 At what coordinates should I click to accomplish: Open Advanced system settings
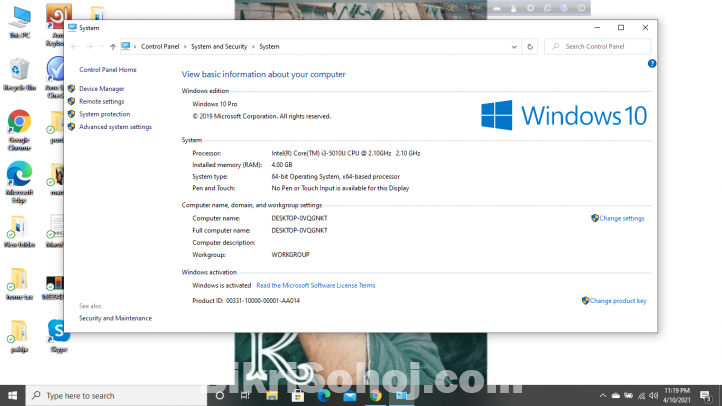click(x=115, y=127)
